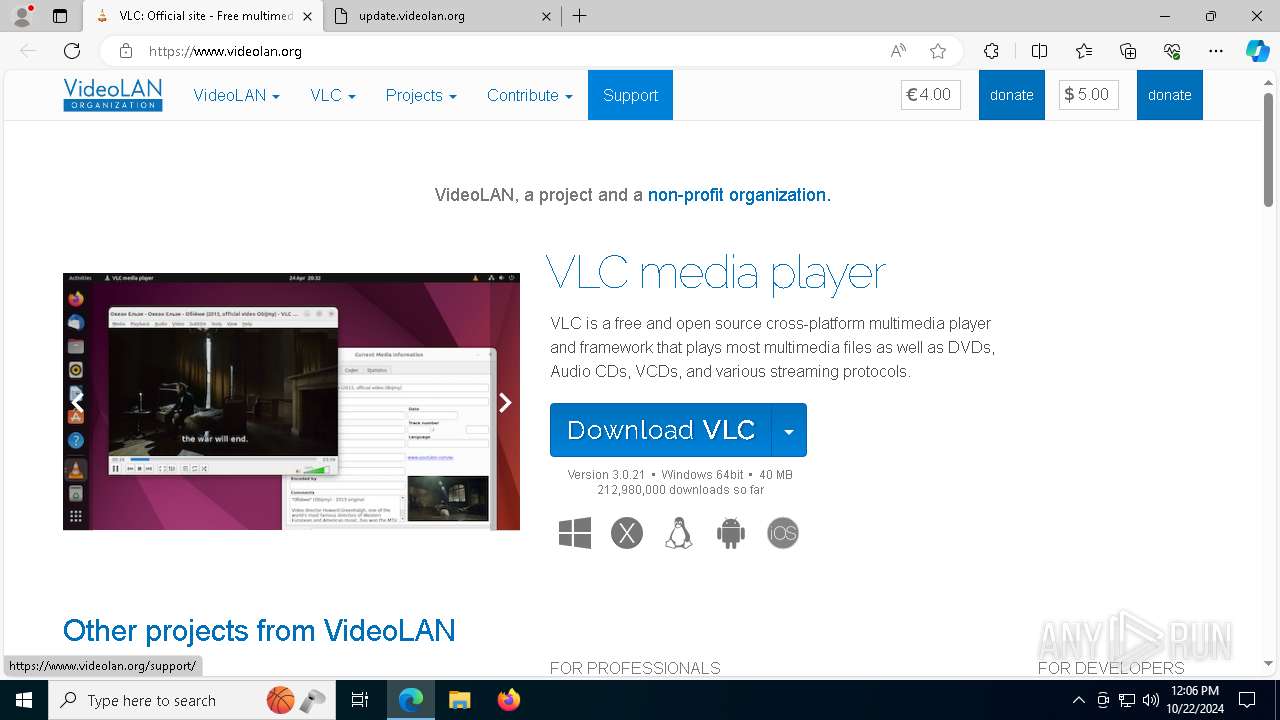Open Edge profile avatar
Viewport: 1280px width, 720px height.
click(x=22, y=16)
